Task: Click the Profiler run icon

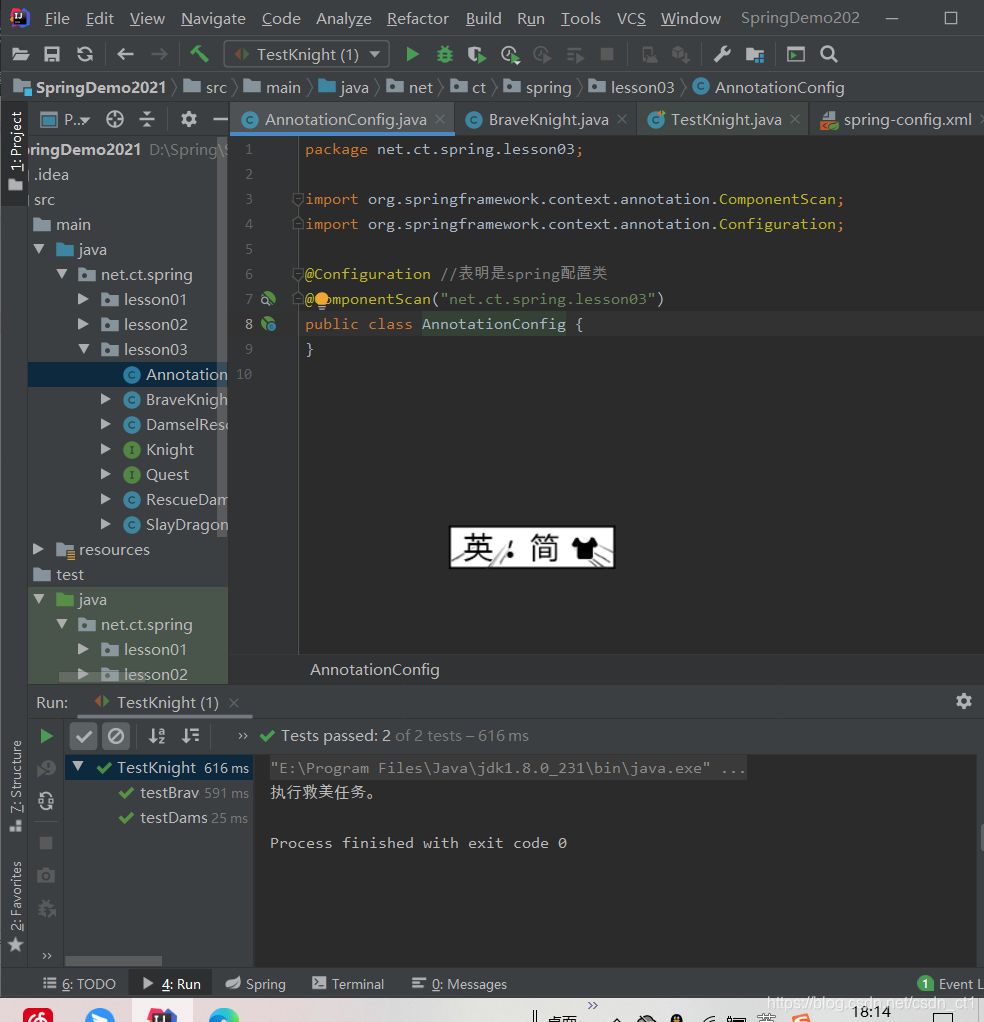Action: (x=510, y=54)
